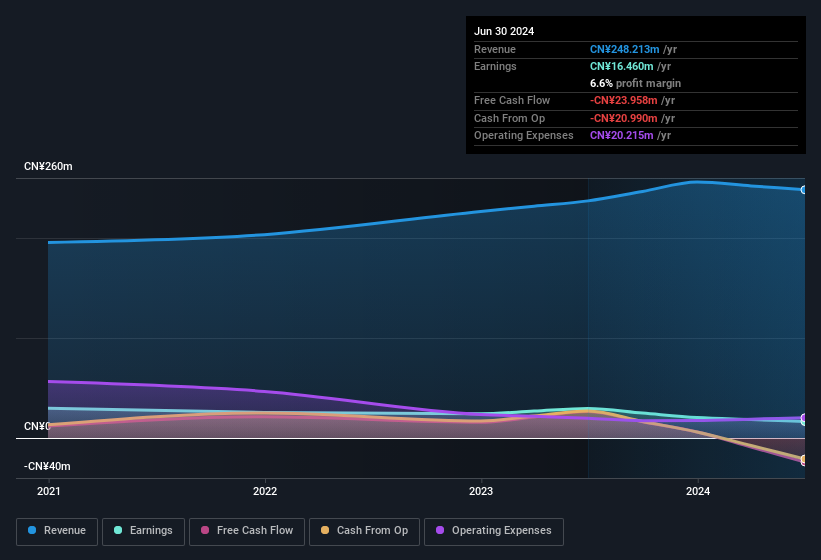This screenshot has height=560, width=821.
Task: Click the -CN¥20.990m cash from op value
Action: click(x=624, y=118)
